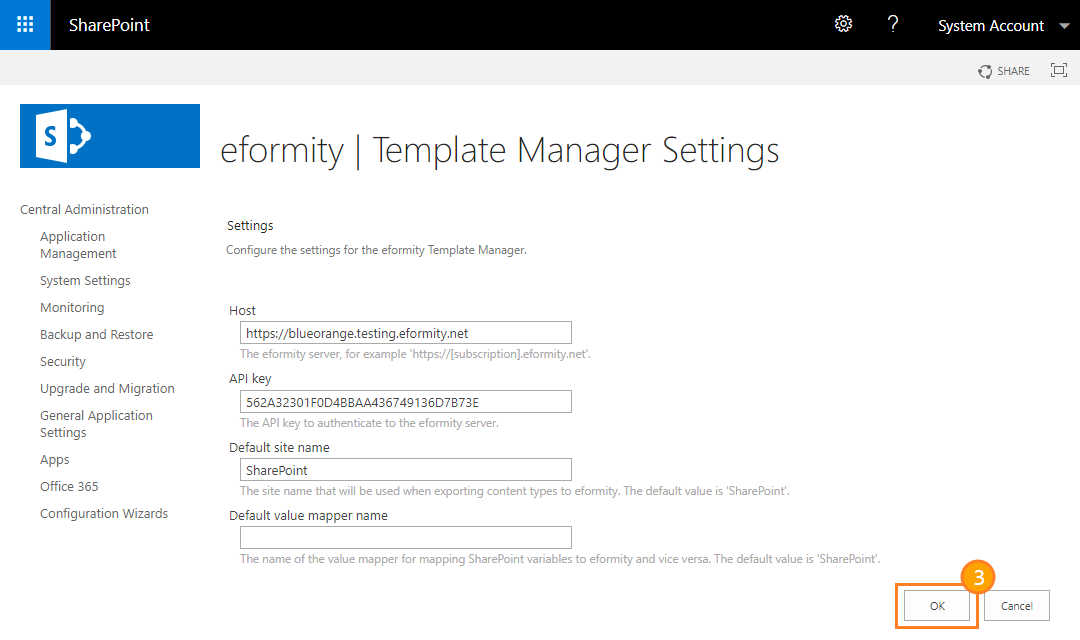Click the 'API key' field label
Viewport: 1080px width, 640px height.
click(250, 379)
